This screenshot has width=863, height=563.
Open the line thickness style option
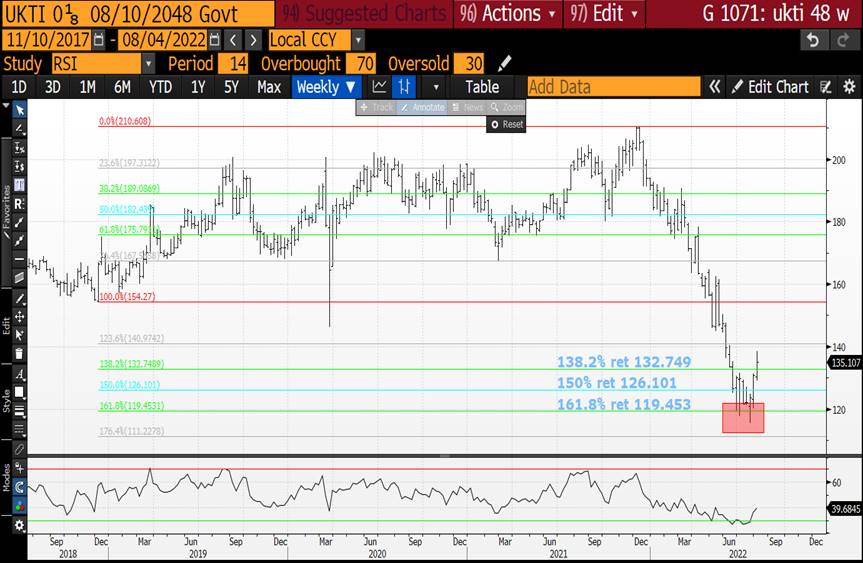[19, 411]
